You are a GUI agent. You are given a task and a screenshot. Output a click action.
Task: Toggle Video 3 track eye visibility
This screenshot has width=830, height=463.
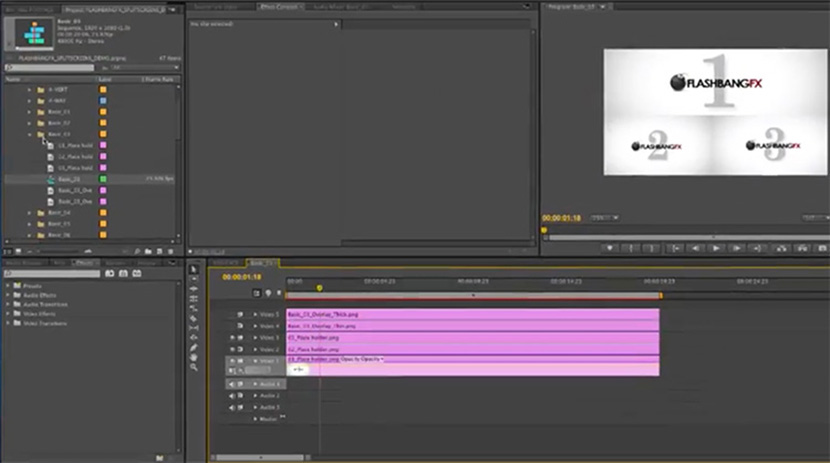coord(232,338)
